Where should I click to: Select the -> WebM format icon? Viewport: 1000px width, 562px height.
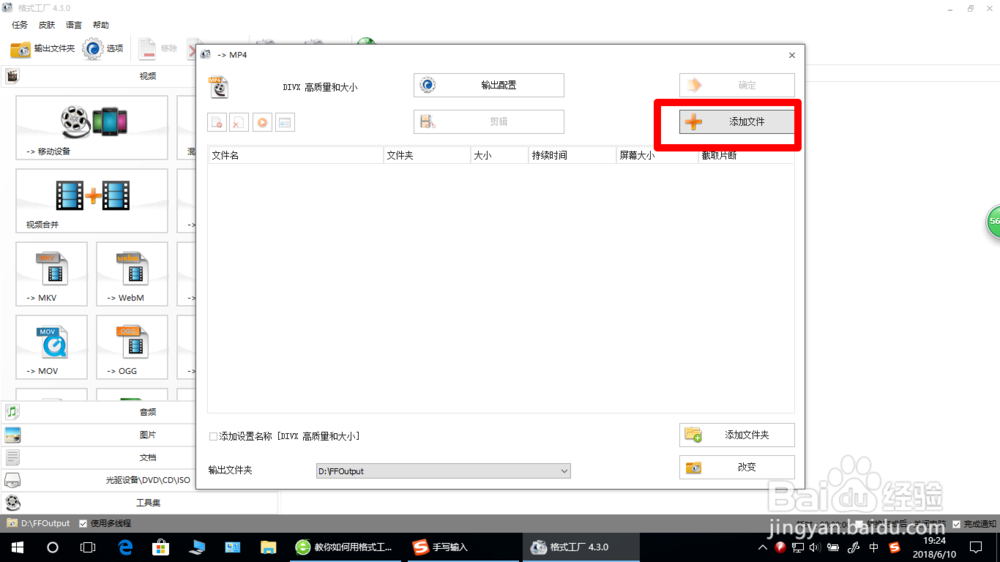tap(132, 274)
